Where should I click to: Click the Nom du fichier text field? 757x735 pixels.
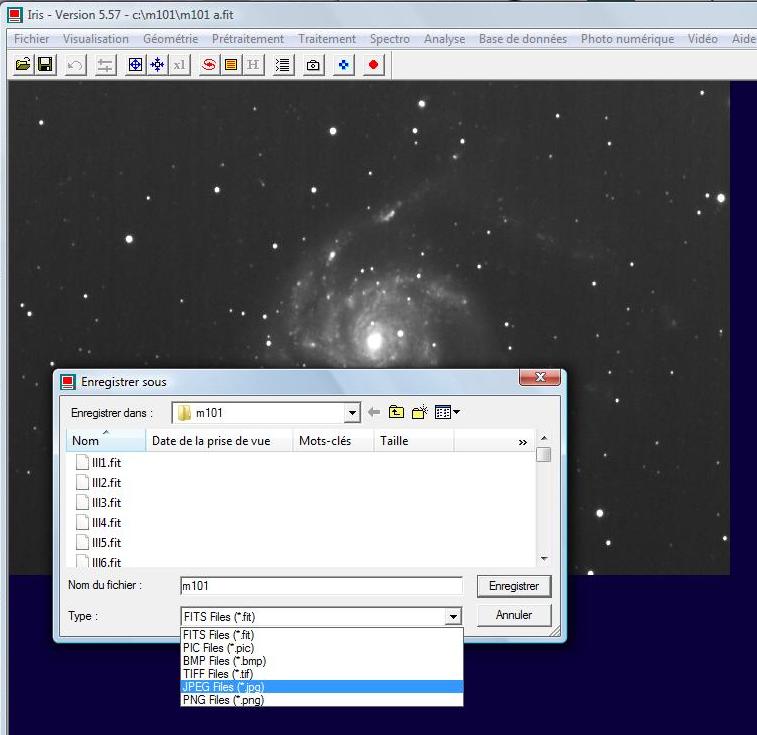coord(322,586)
